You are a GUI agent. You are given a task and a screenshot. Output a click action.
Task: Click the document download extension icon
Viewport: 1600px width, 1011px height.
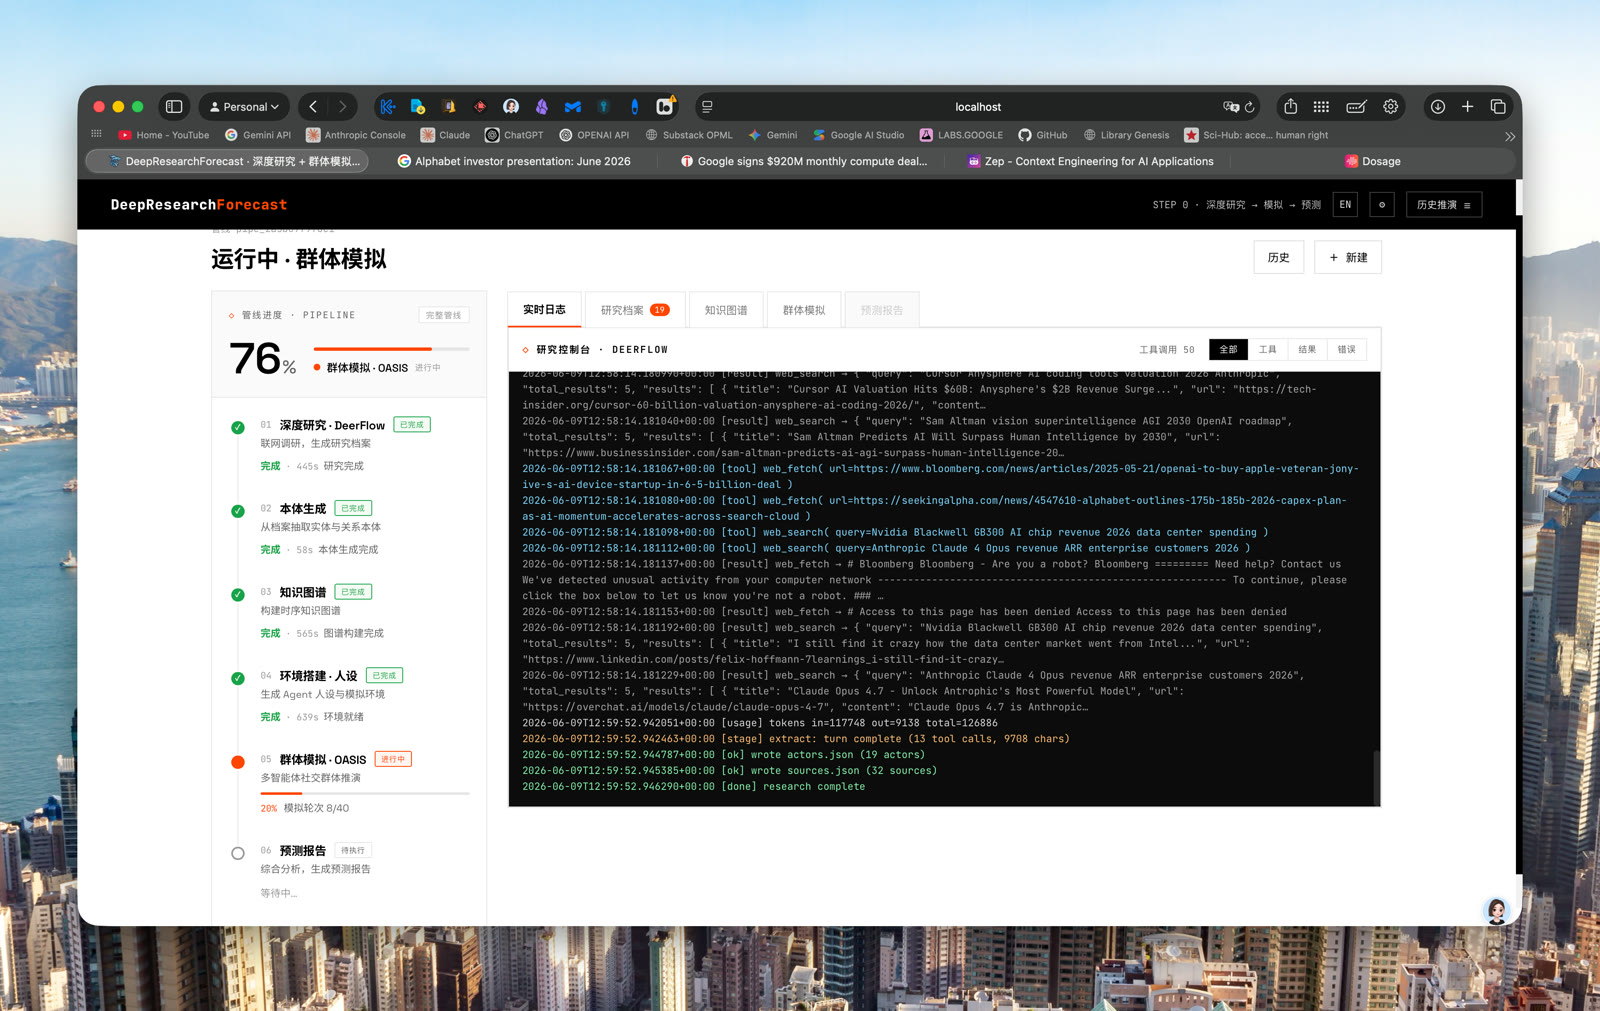418,107
